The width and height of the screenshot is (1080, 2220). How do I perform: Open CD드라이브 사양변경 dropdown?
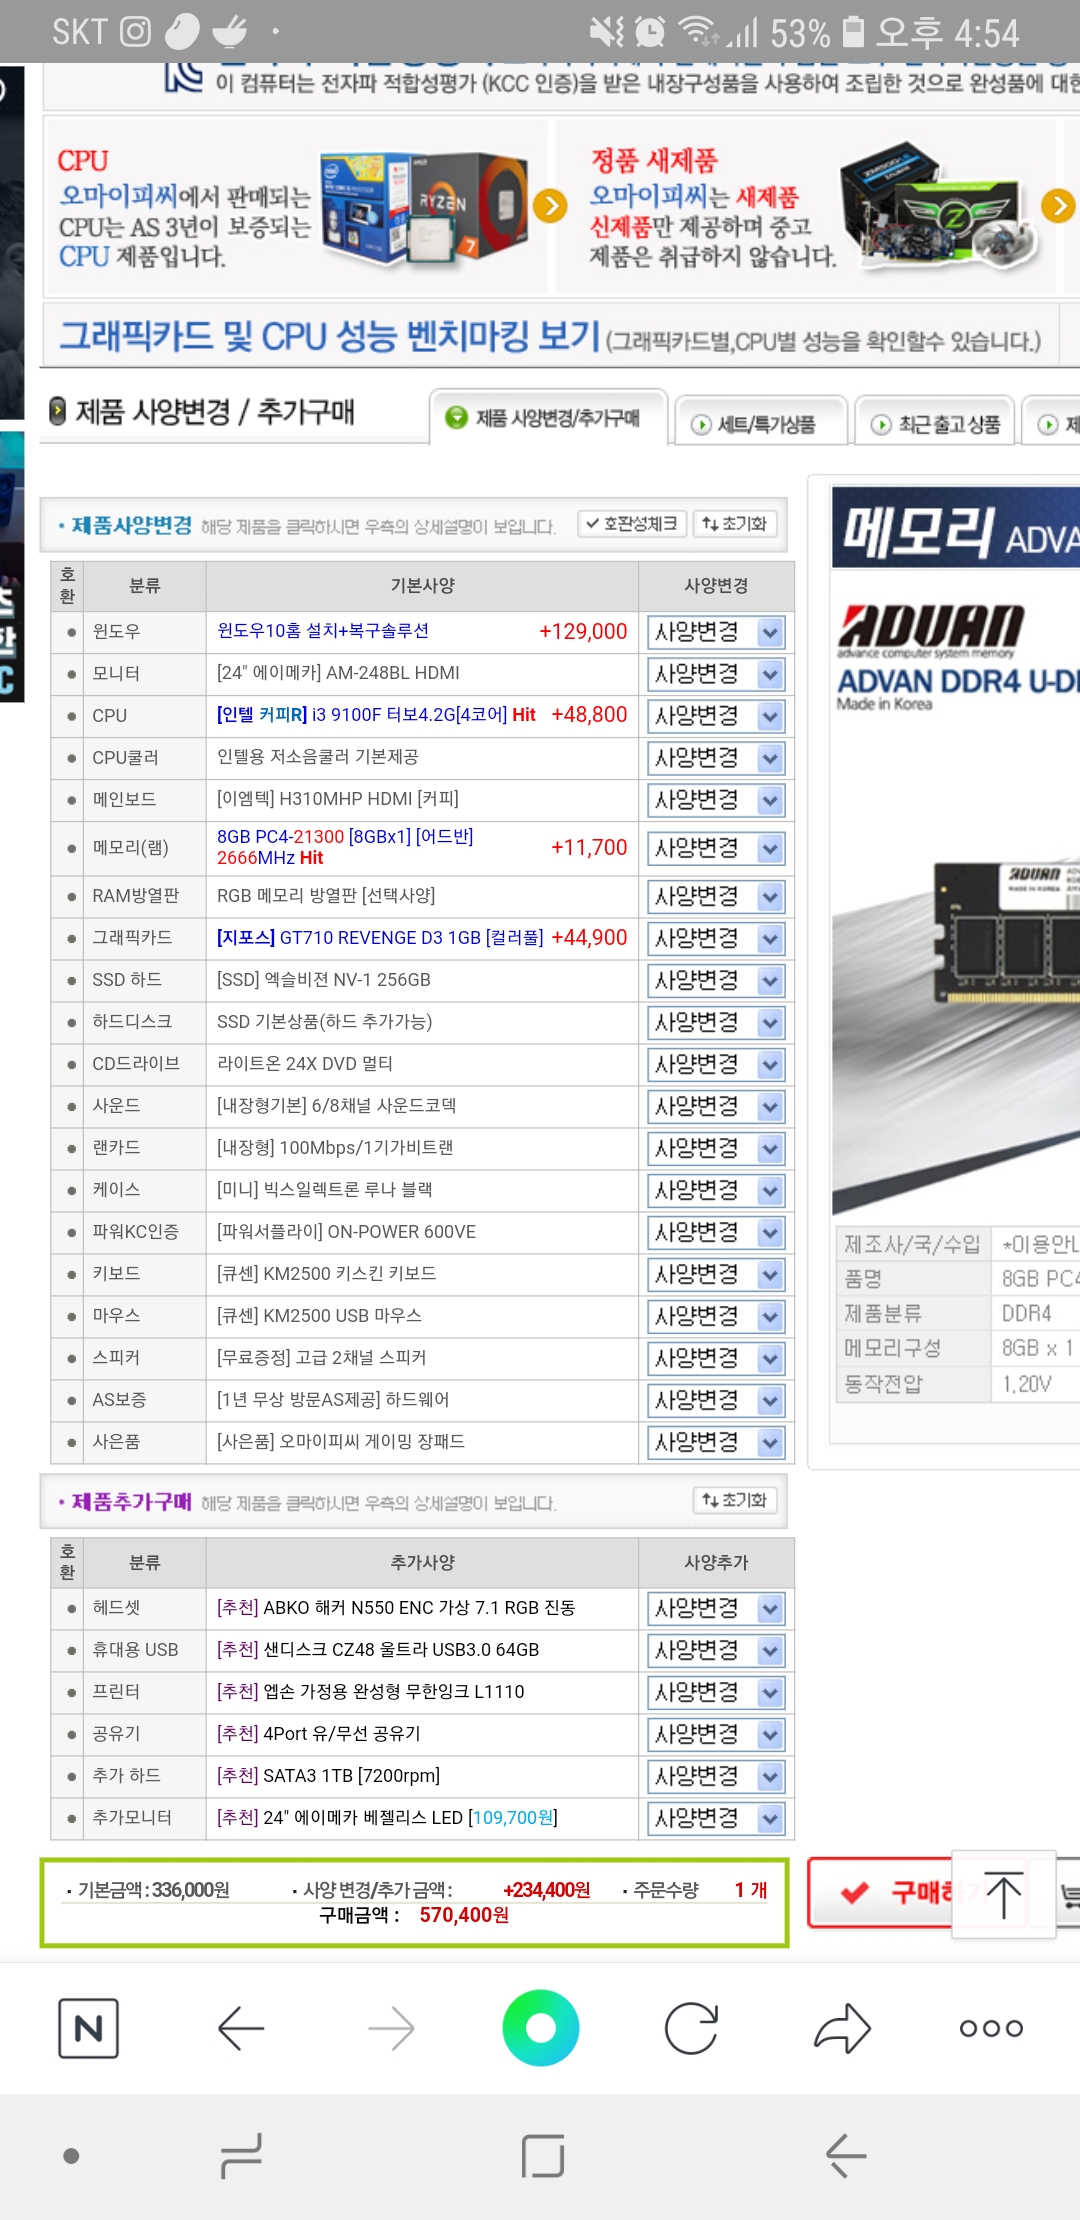(x=716, y=1064)
